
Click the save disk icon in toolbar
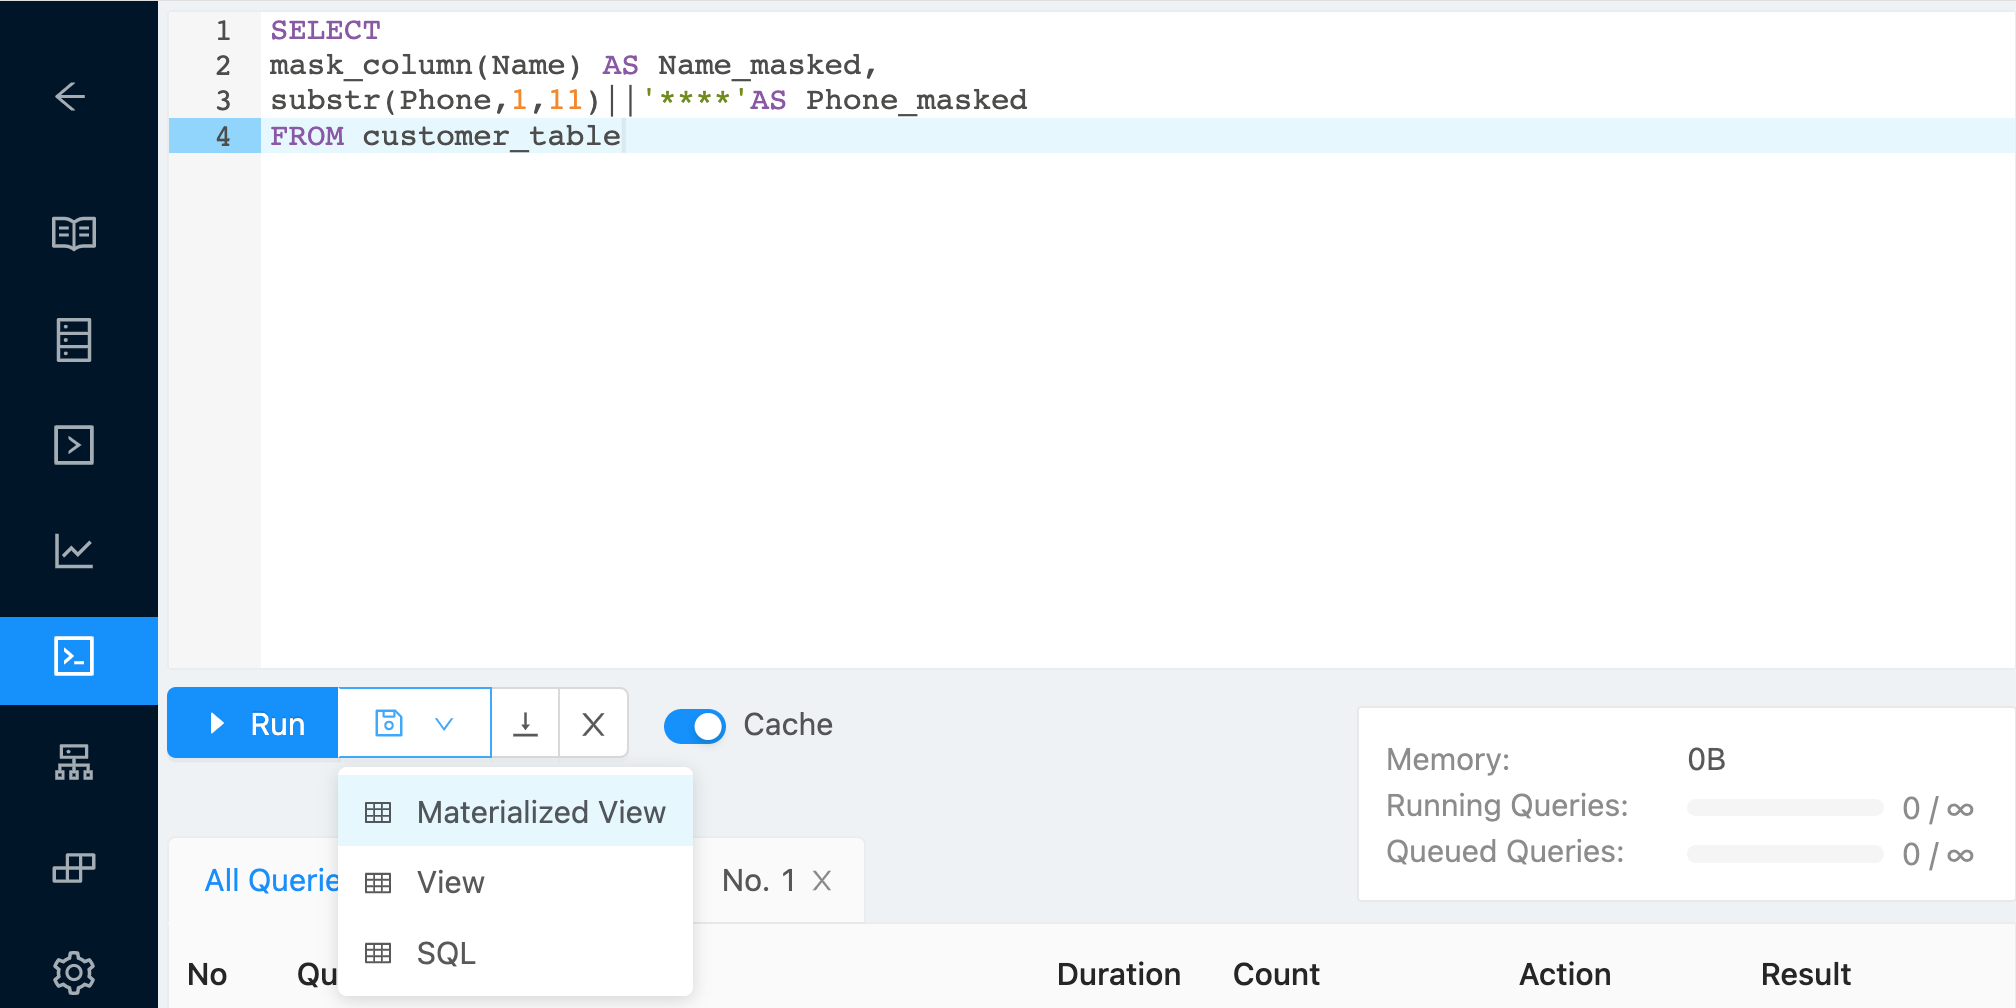tap(389, 723)
